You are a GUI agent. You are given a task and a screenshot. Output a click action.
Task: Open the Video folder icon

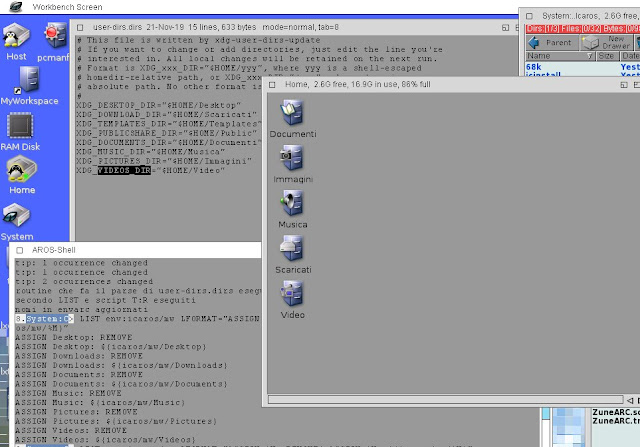coord(293,300)
